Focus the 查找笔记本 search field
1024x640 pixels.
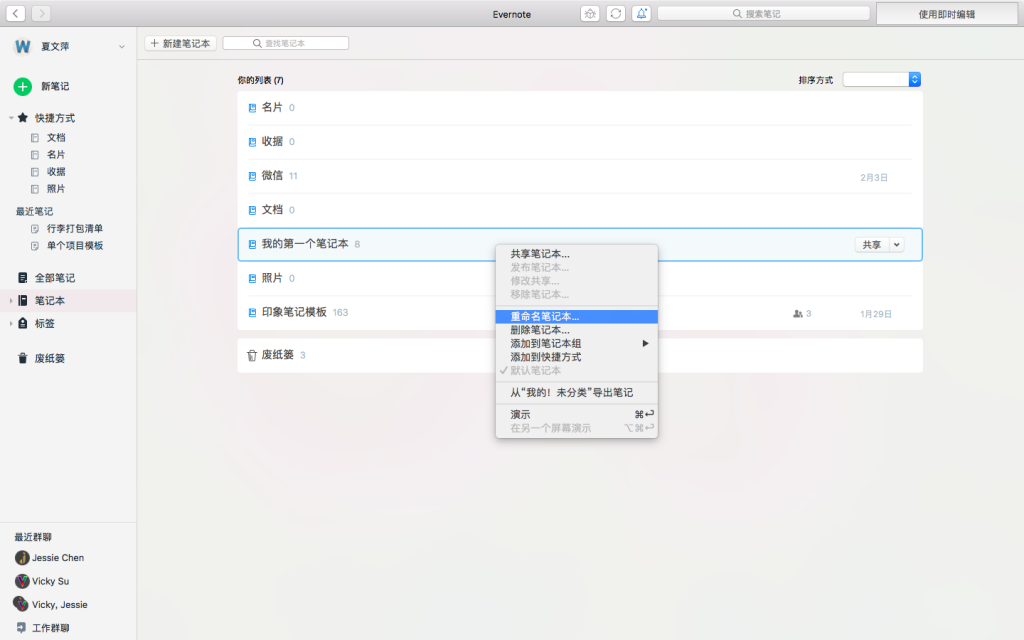(x=285, y=43)
